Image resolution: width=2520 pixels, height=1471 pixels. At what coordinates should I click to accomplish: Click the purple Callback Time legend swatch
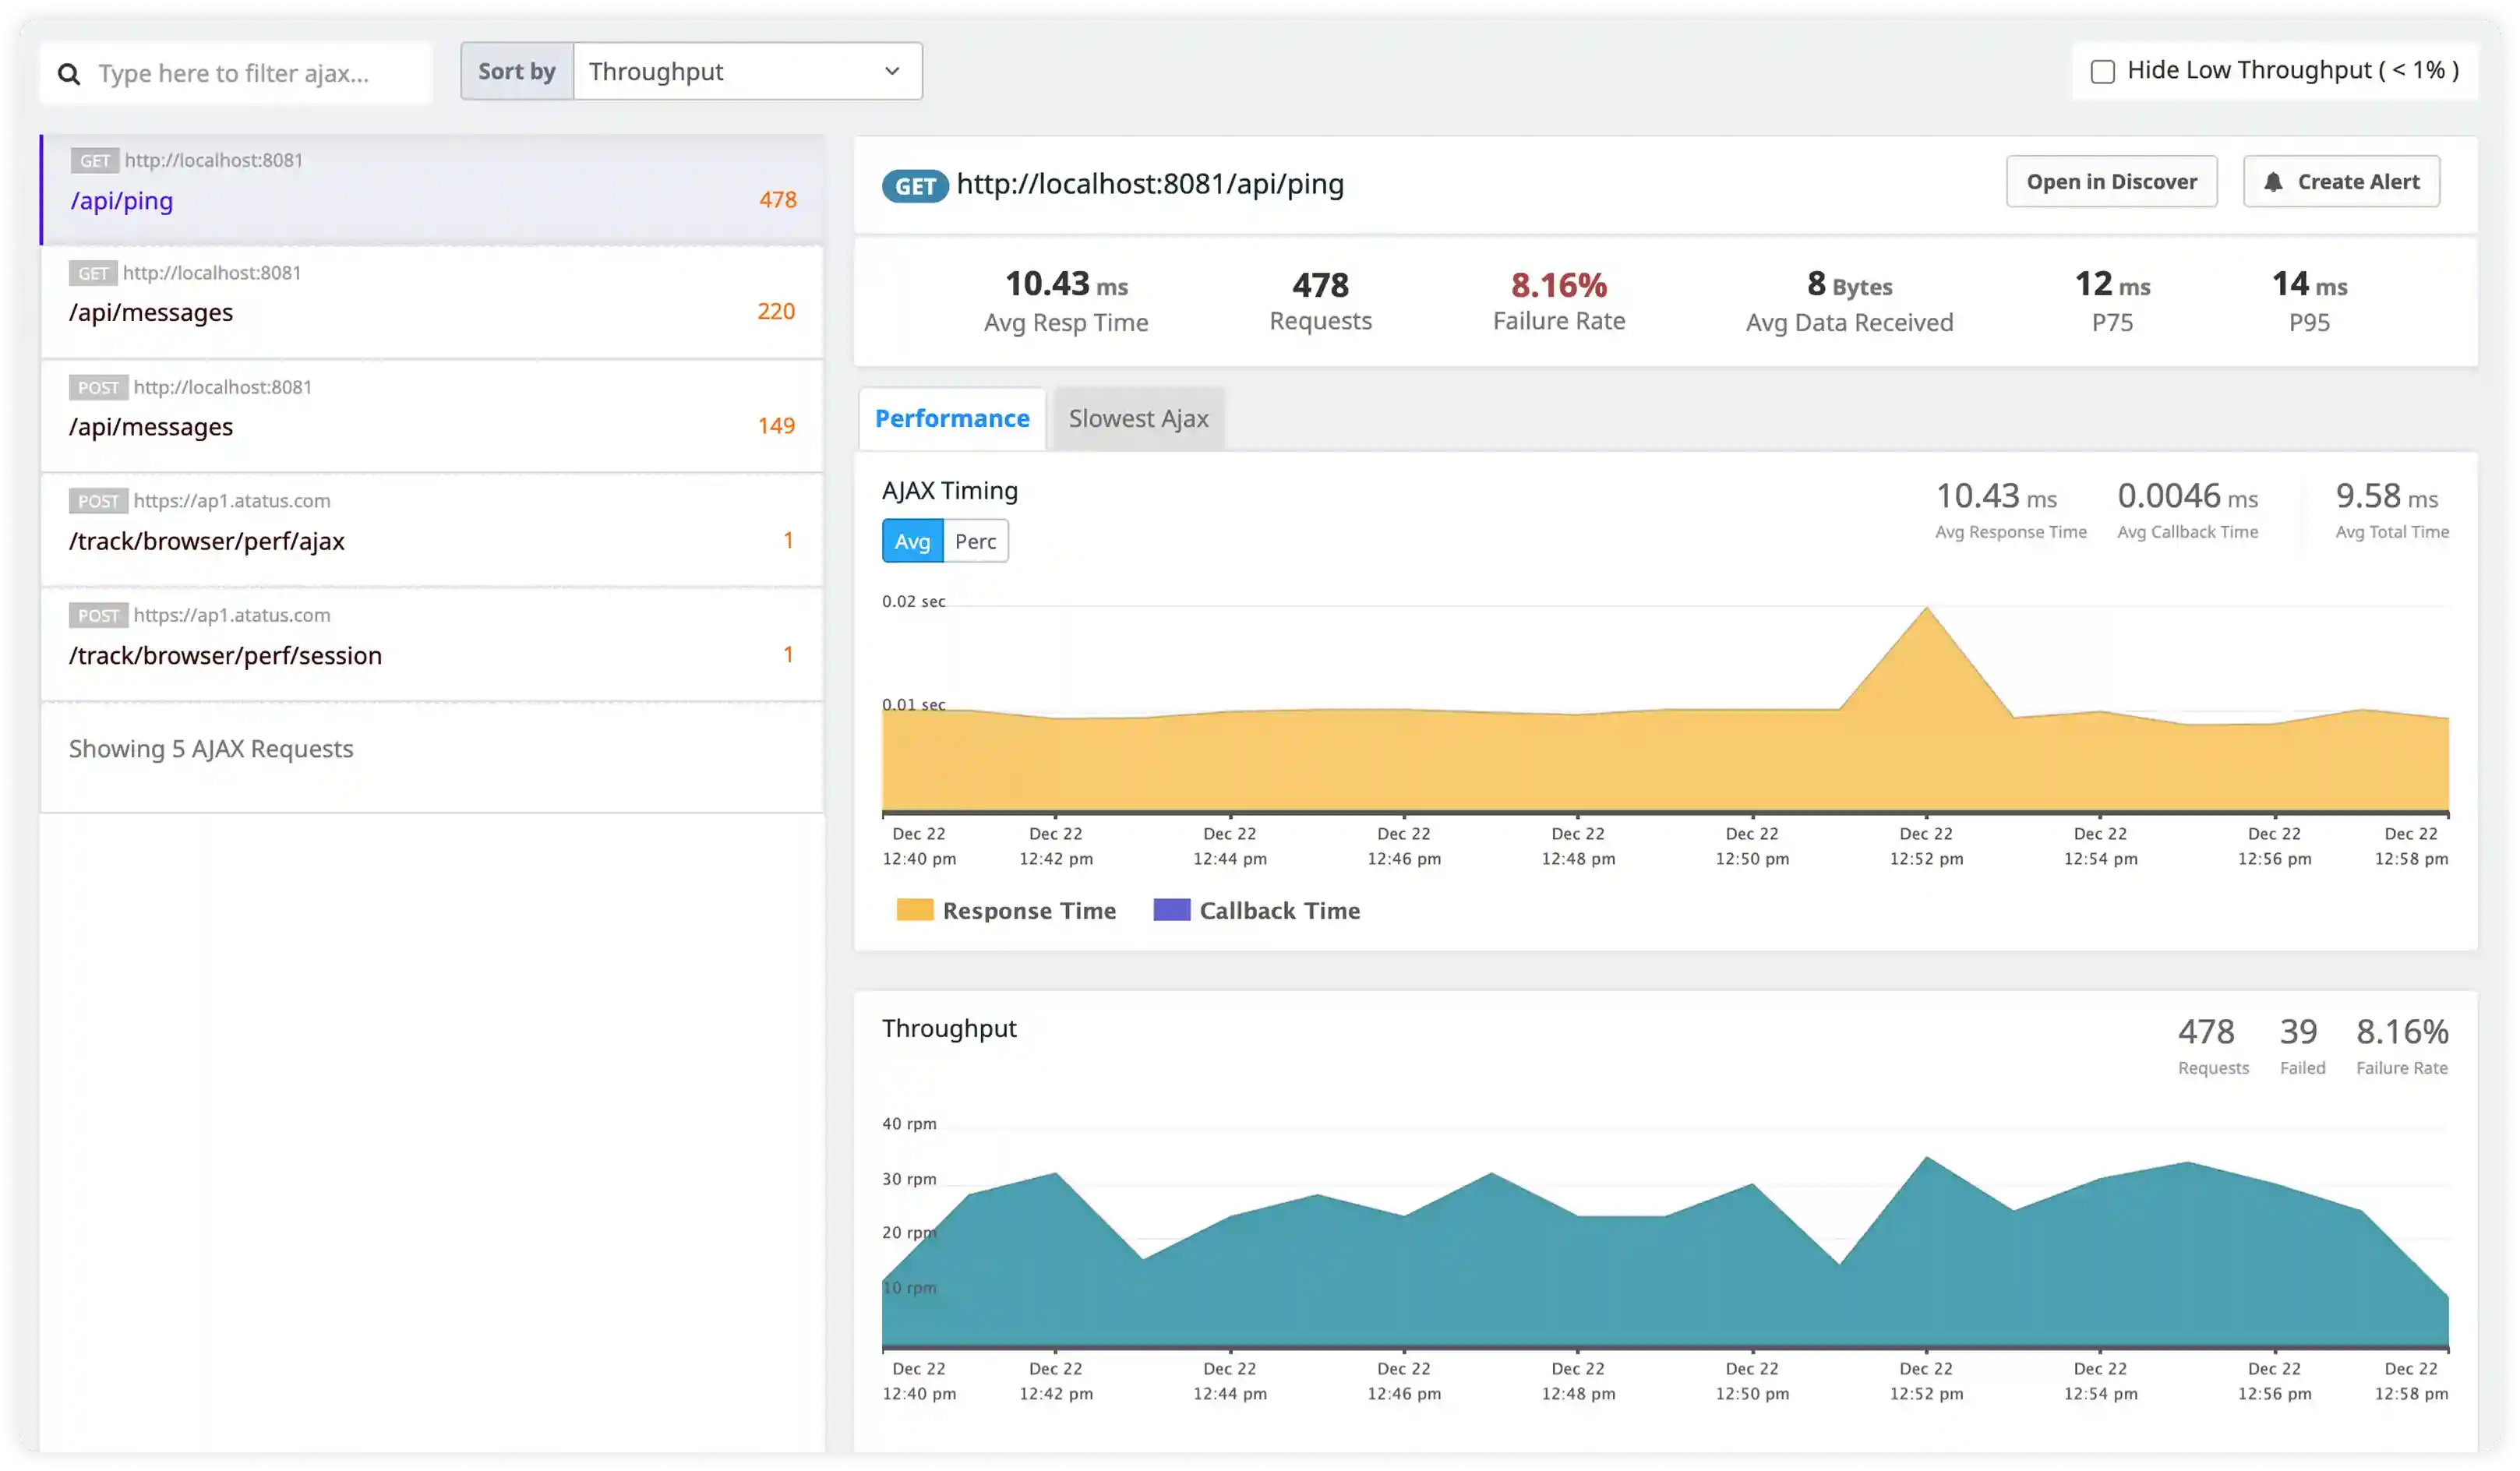(1171, 910)
